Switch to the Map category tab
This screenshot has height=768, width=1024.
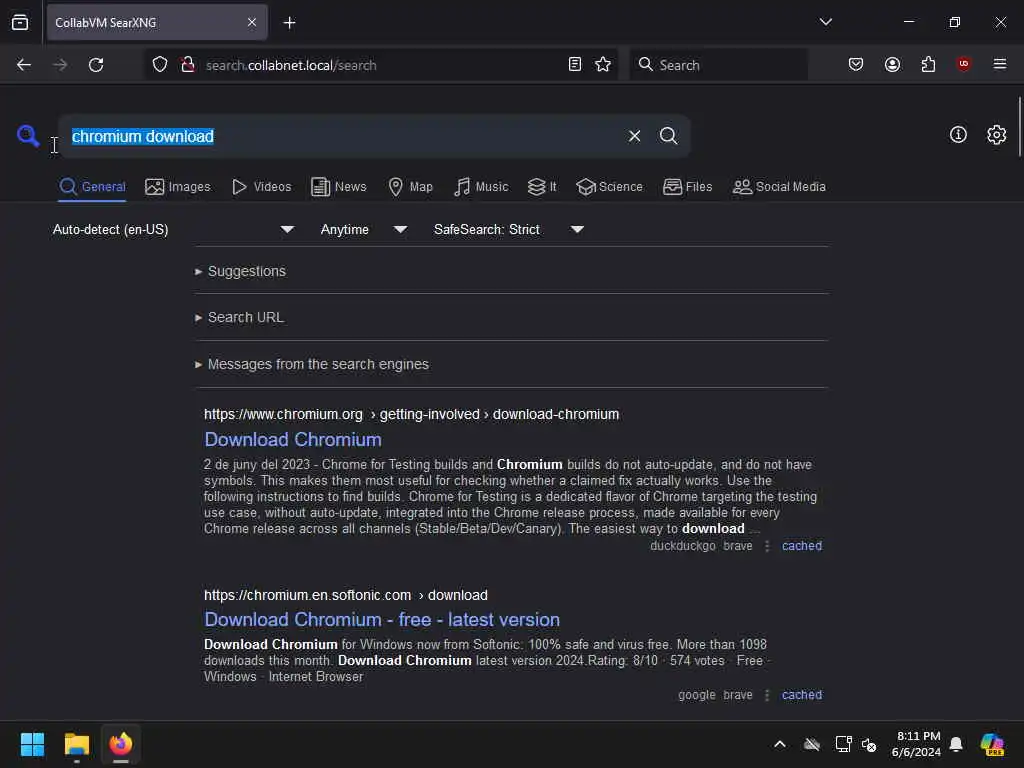pyautogui.click(x=410, y=187)
